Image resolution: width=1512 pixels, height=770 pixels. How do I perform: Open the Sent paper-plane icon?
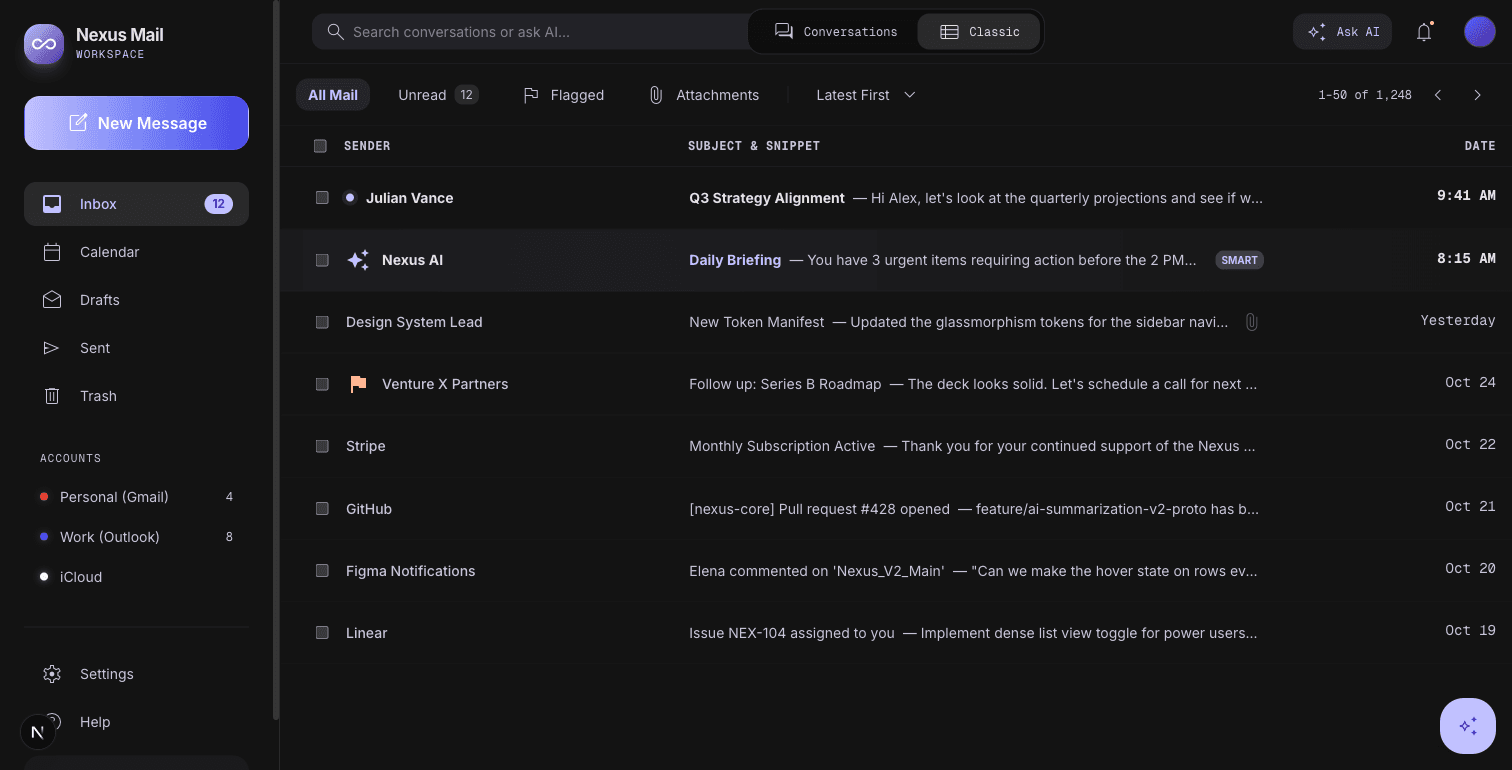(x=52, y=348)
